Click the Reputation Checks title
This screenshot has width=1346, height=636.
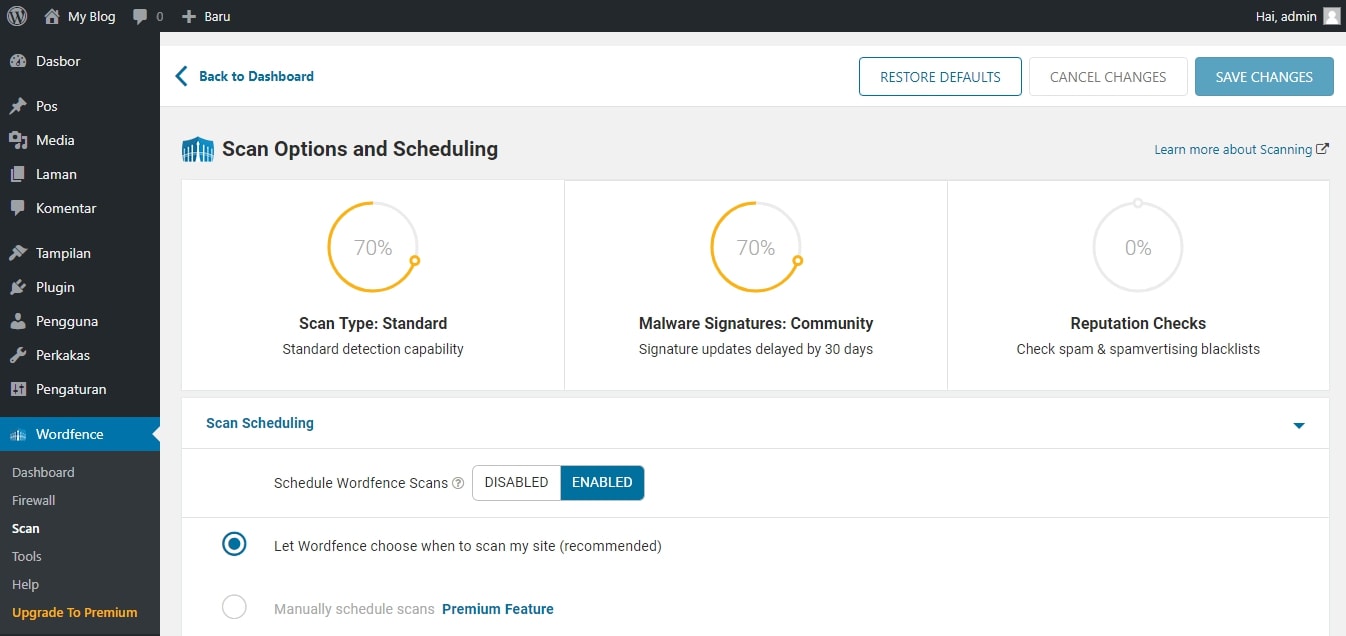point(1138,324)
